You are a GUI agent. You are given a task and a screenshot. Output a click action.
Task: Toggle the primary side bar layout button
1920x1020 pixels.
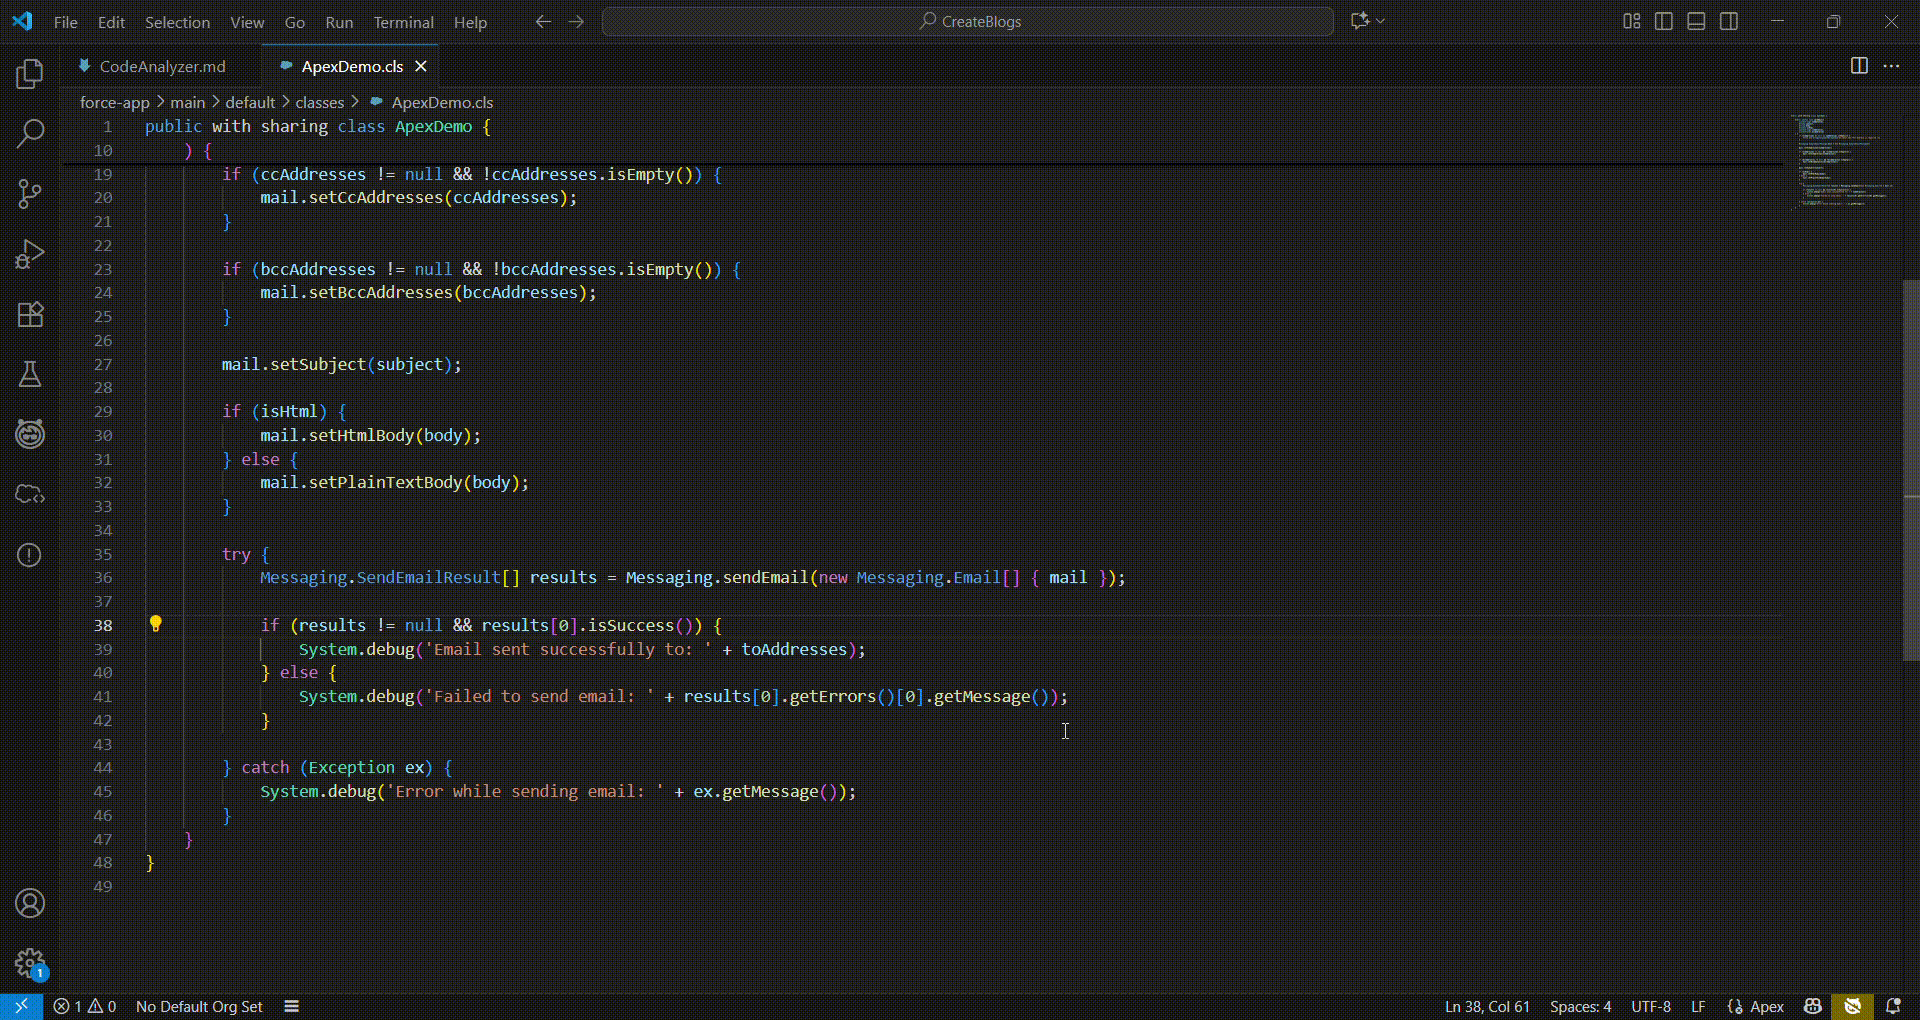(x=1664, y=21)
